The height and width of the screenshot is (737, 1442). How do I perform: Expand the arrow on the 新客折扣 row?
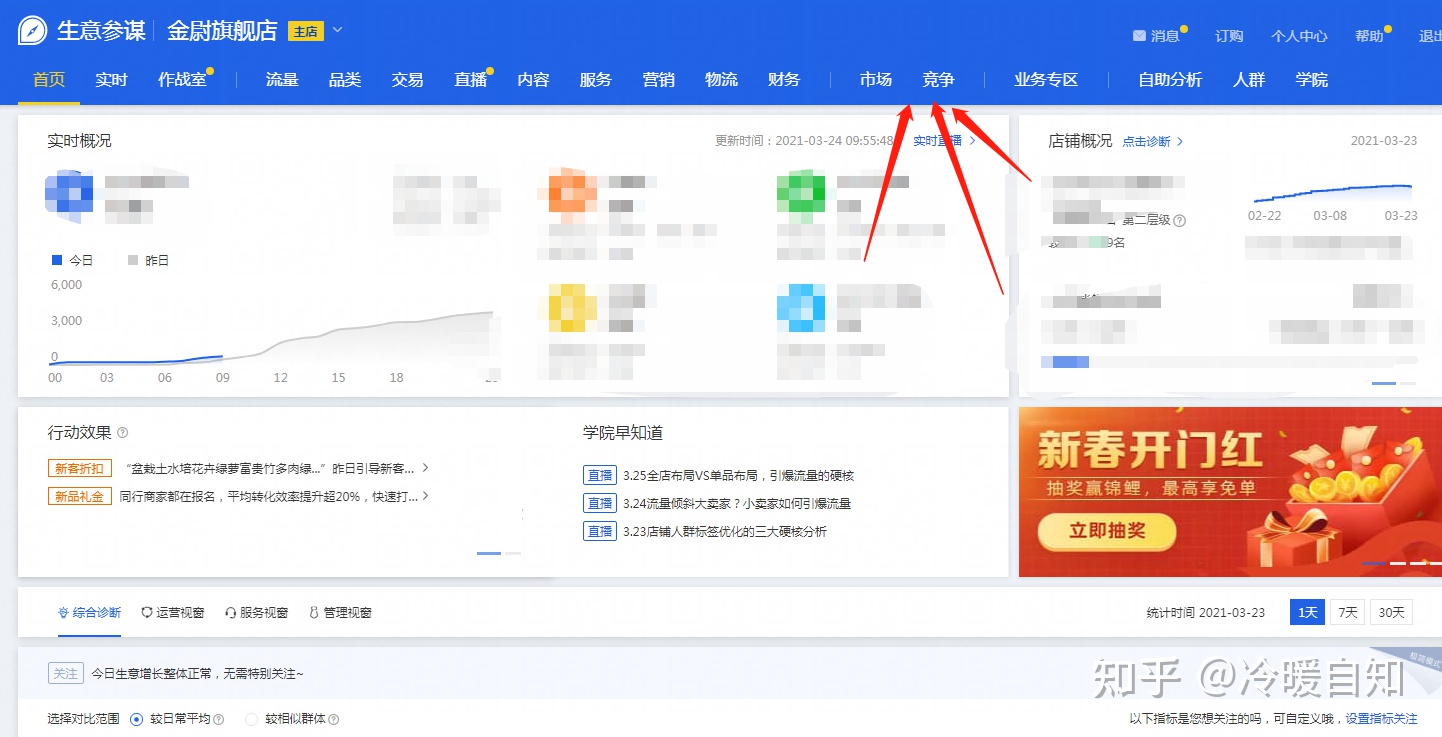coord(426,467)
